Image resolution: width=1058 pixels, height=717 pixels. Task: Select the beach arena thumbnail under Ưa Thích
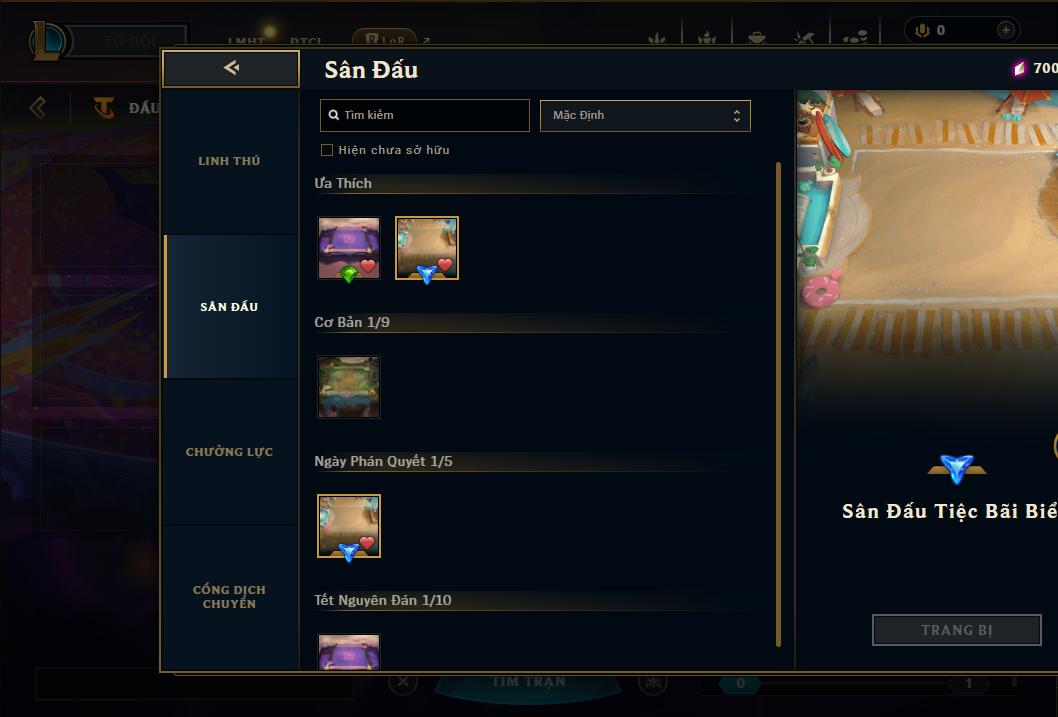tap(426, 248)
